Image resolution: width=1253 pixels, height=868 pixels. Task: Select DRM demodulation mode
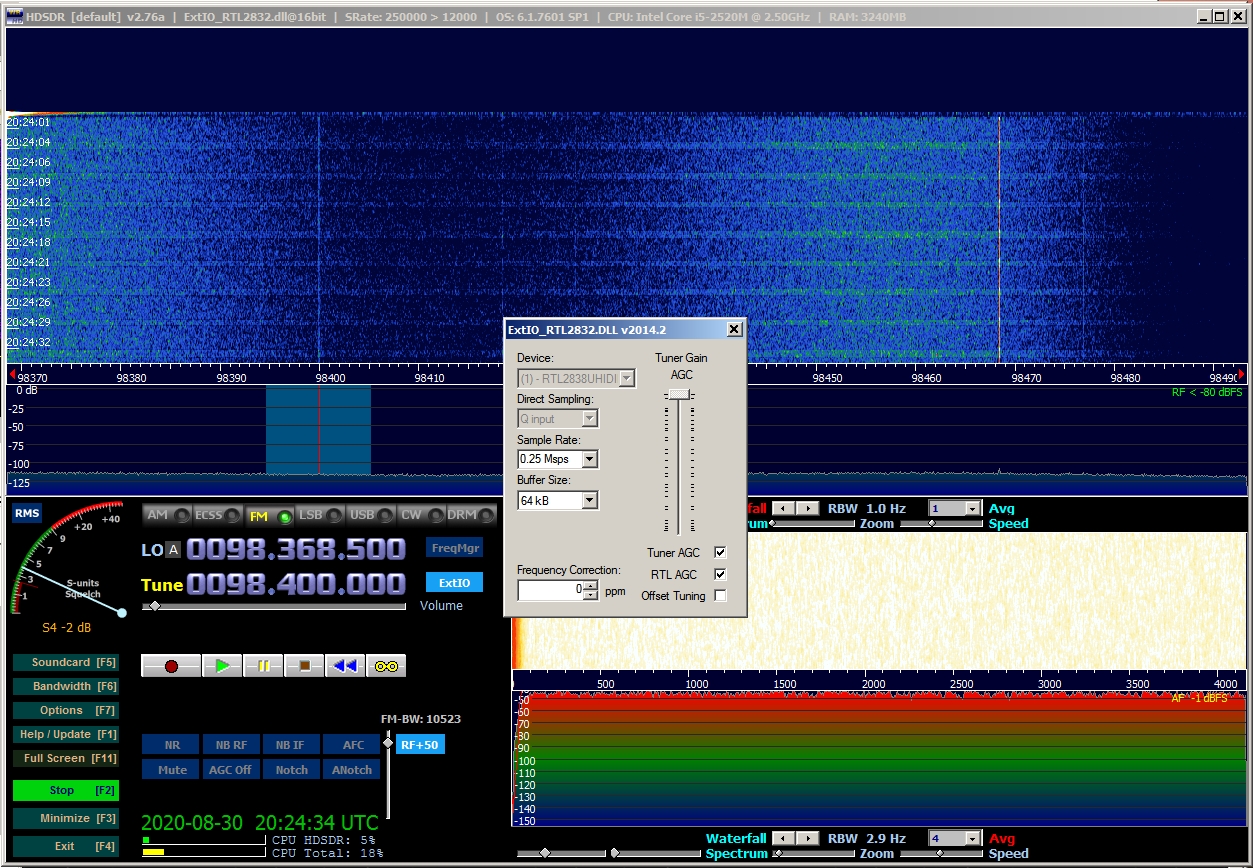(x=471, y=515)
